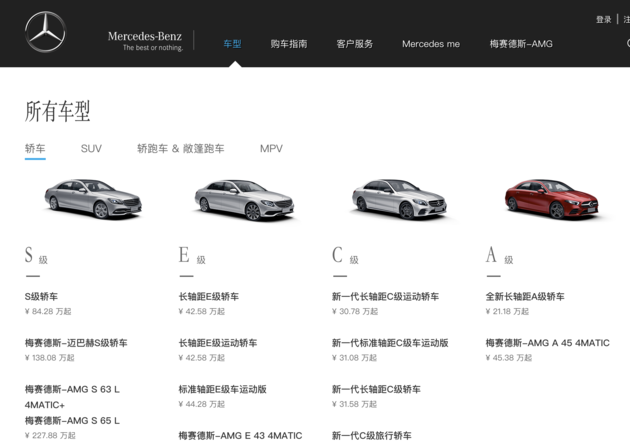Viewport: 630px width, 446px height.
Task: Open the 长轴距E级轿车 model link
Action: (209, 297)
